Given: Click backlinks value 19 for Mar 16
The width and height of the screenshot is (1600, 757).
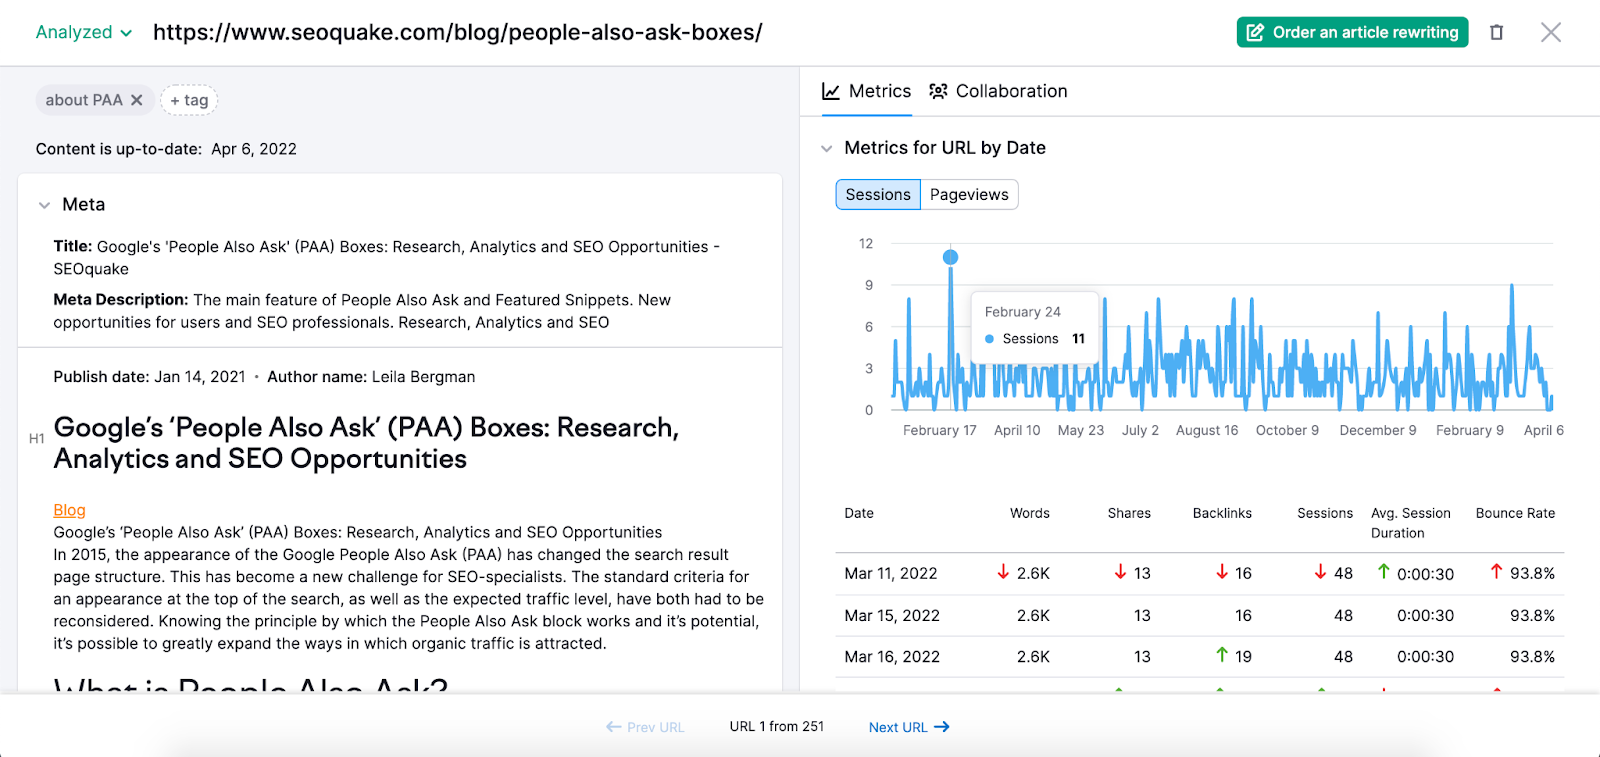Looking at the screenshot, I should [1243, 657].
